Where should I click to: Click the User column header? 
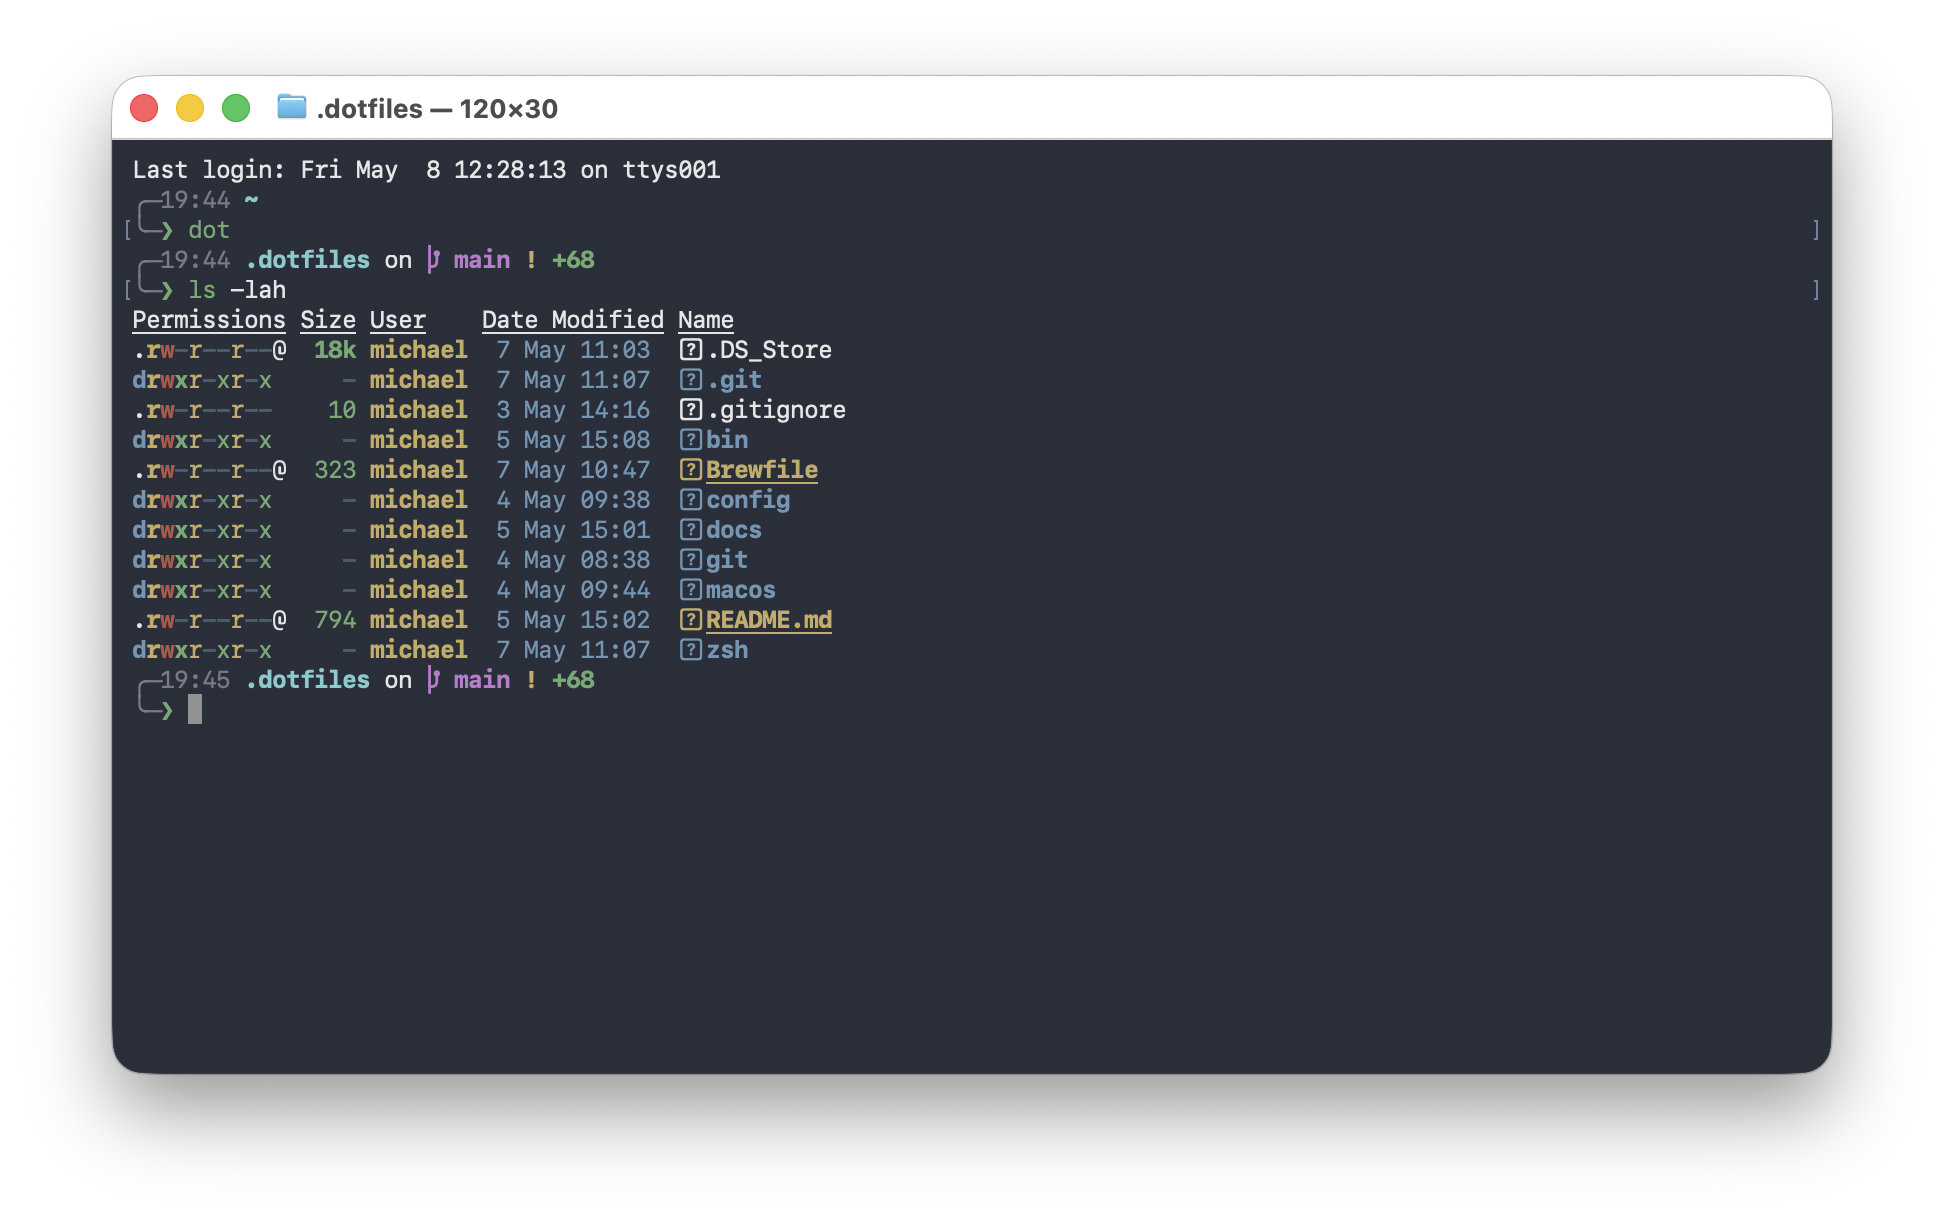(x=398, y=320)
